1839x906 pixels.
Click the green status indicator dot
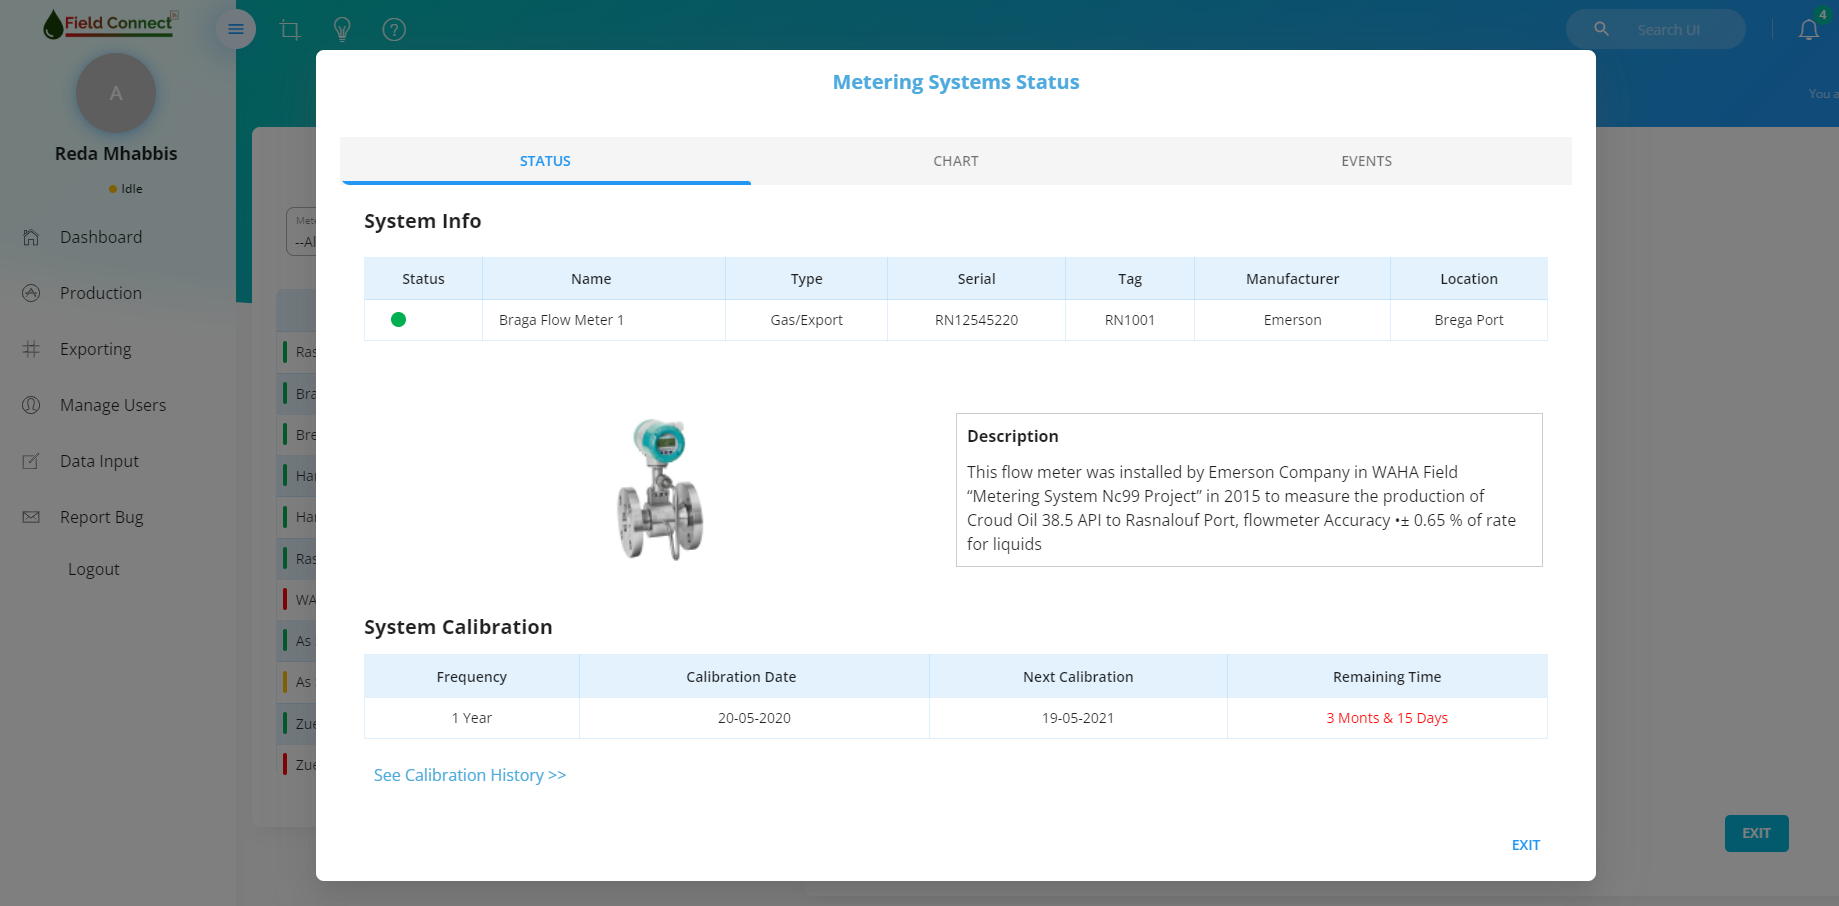(x=398, y=320)
